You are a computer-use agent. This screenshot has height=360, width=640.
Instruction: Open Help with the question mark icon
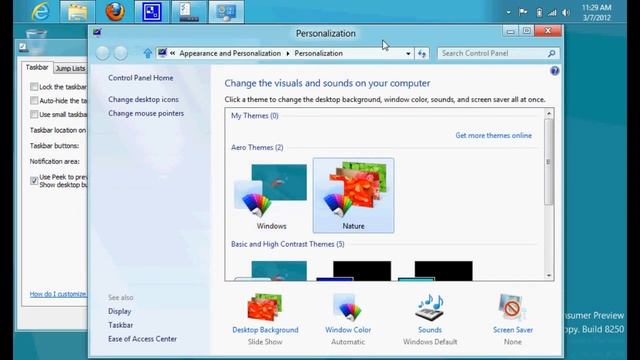coord(554,71)
